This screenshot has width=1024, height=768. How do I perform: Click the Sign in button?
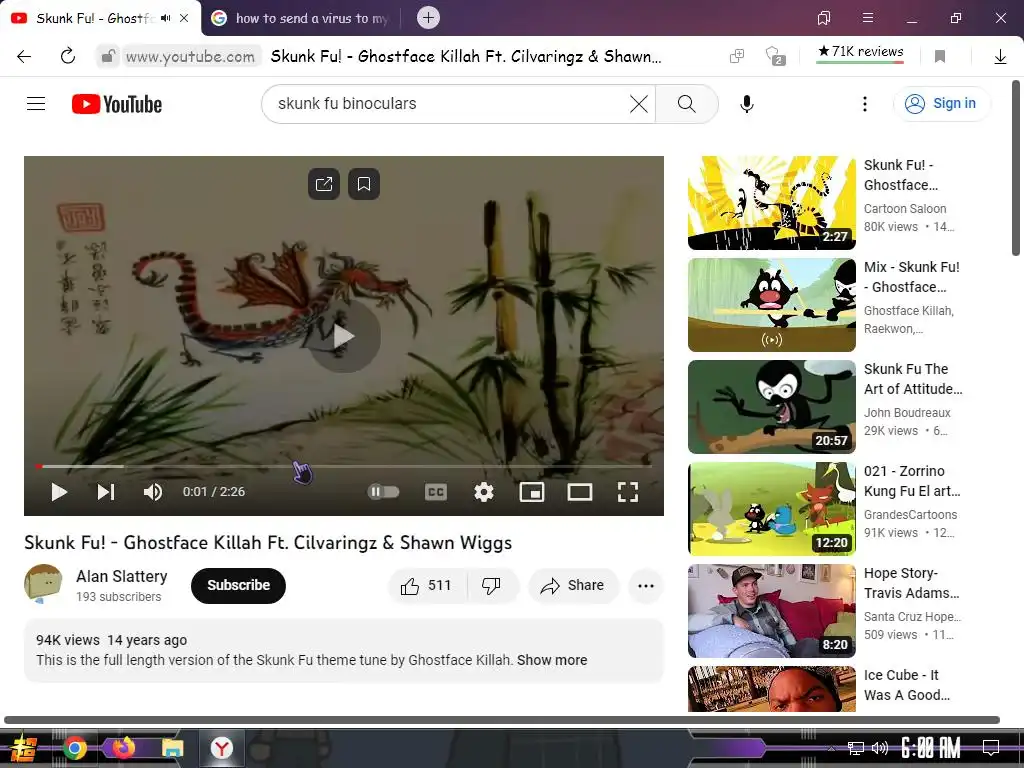[942, 103]
